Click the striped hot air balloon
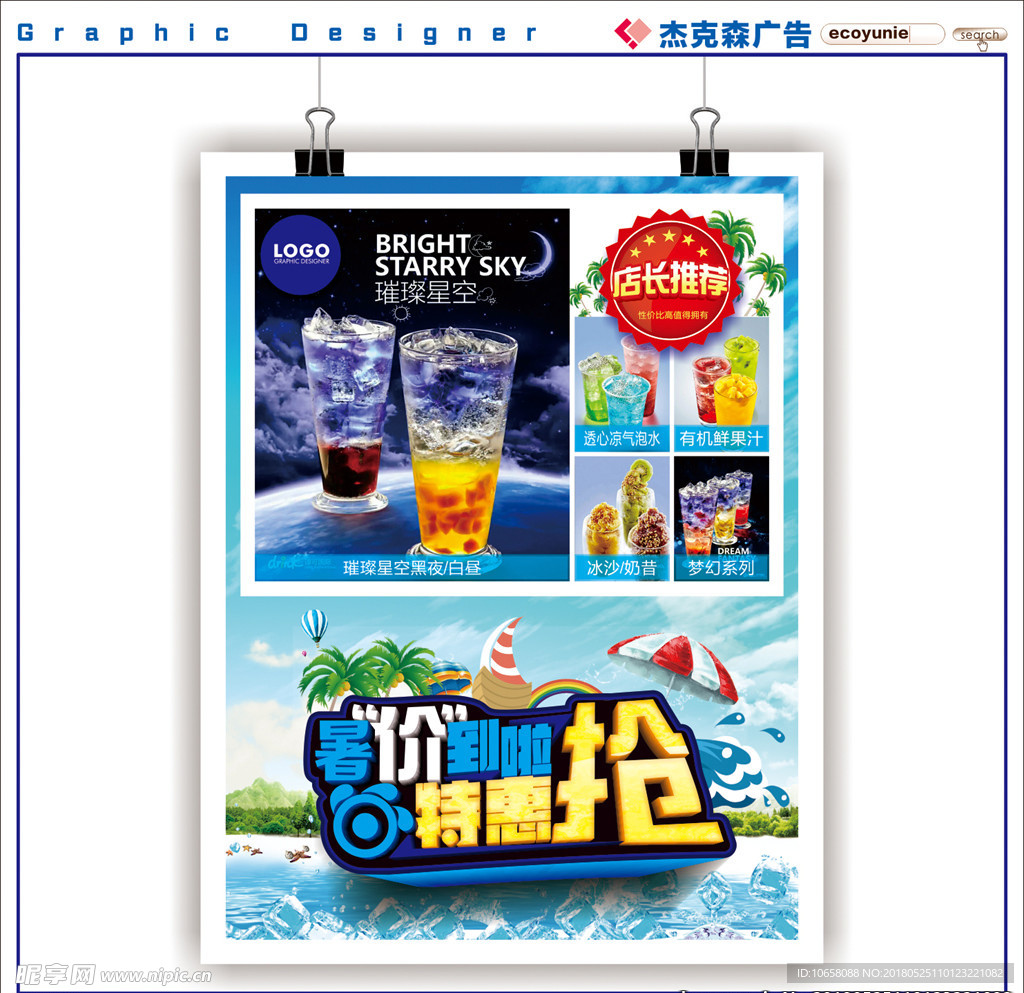This screenshot has width=1024, height=993. [314, 626]
